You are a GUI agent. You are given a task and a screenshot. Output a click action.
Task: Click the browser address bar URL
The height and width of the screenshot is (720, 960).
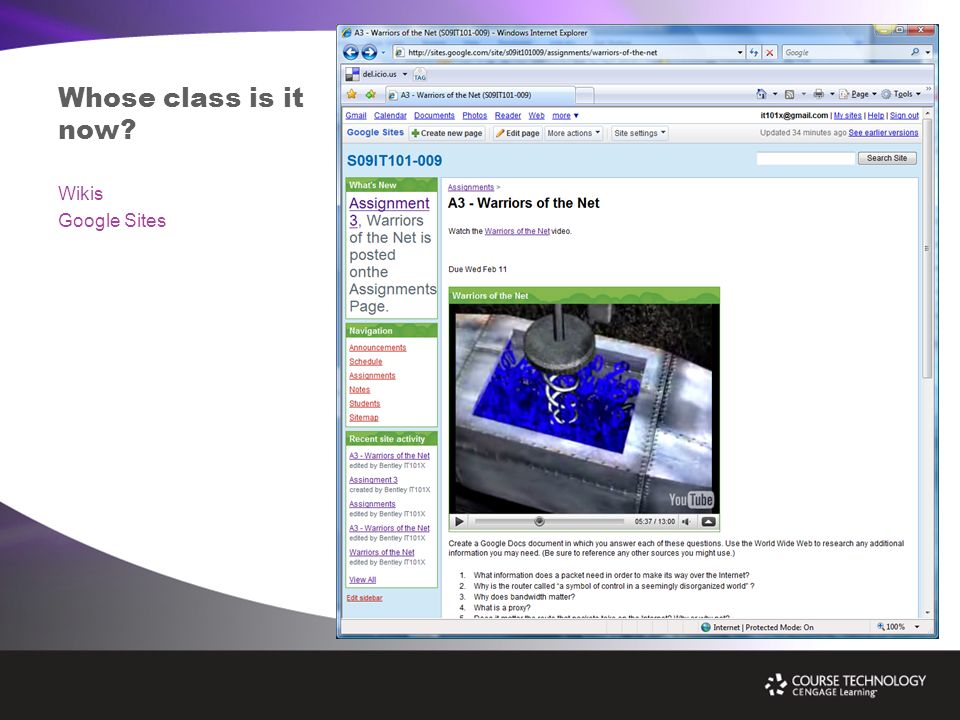tap(533, 53)
